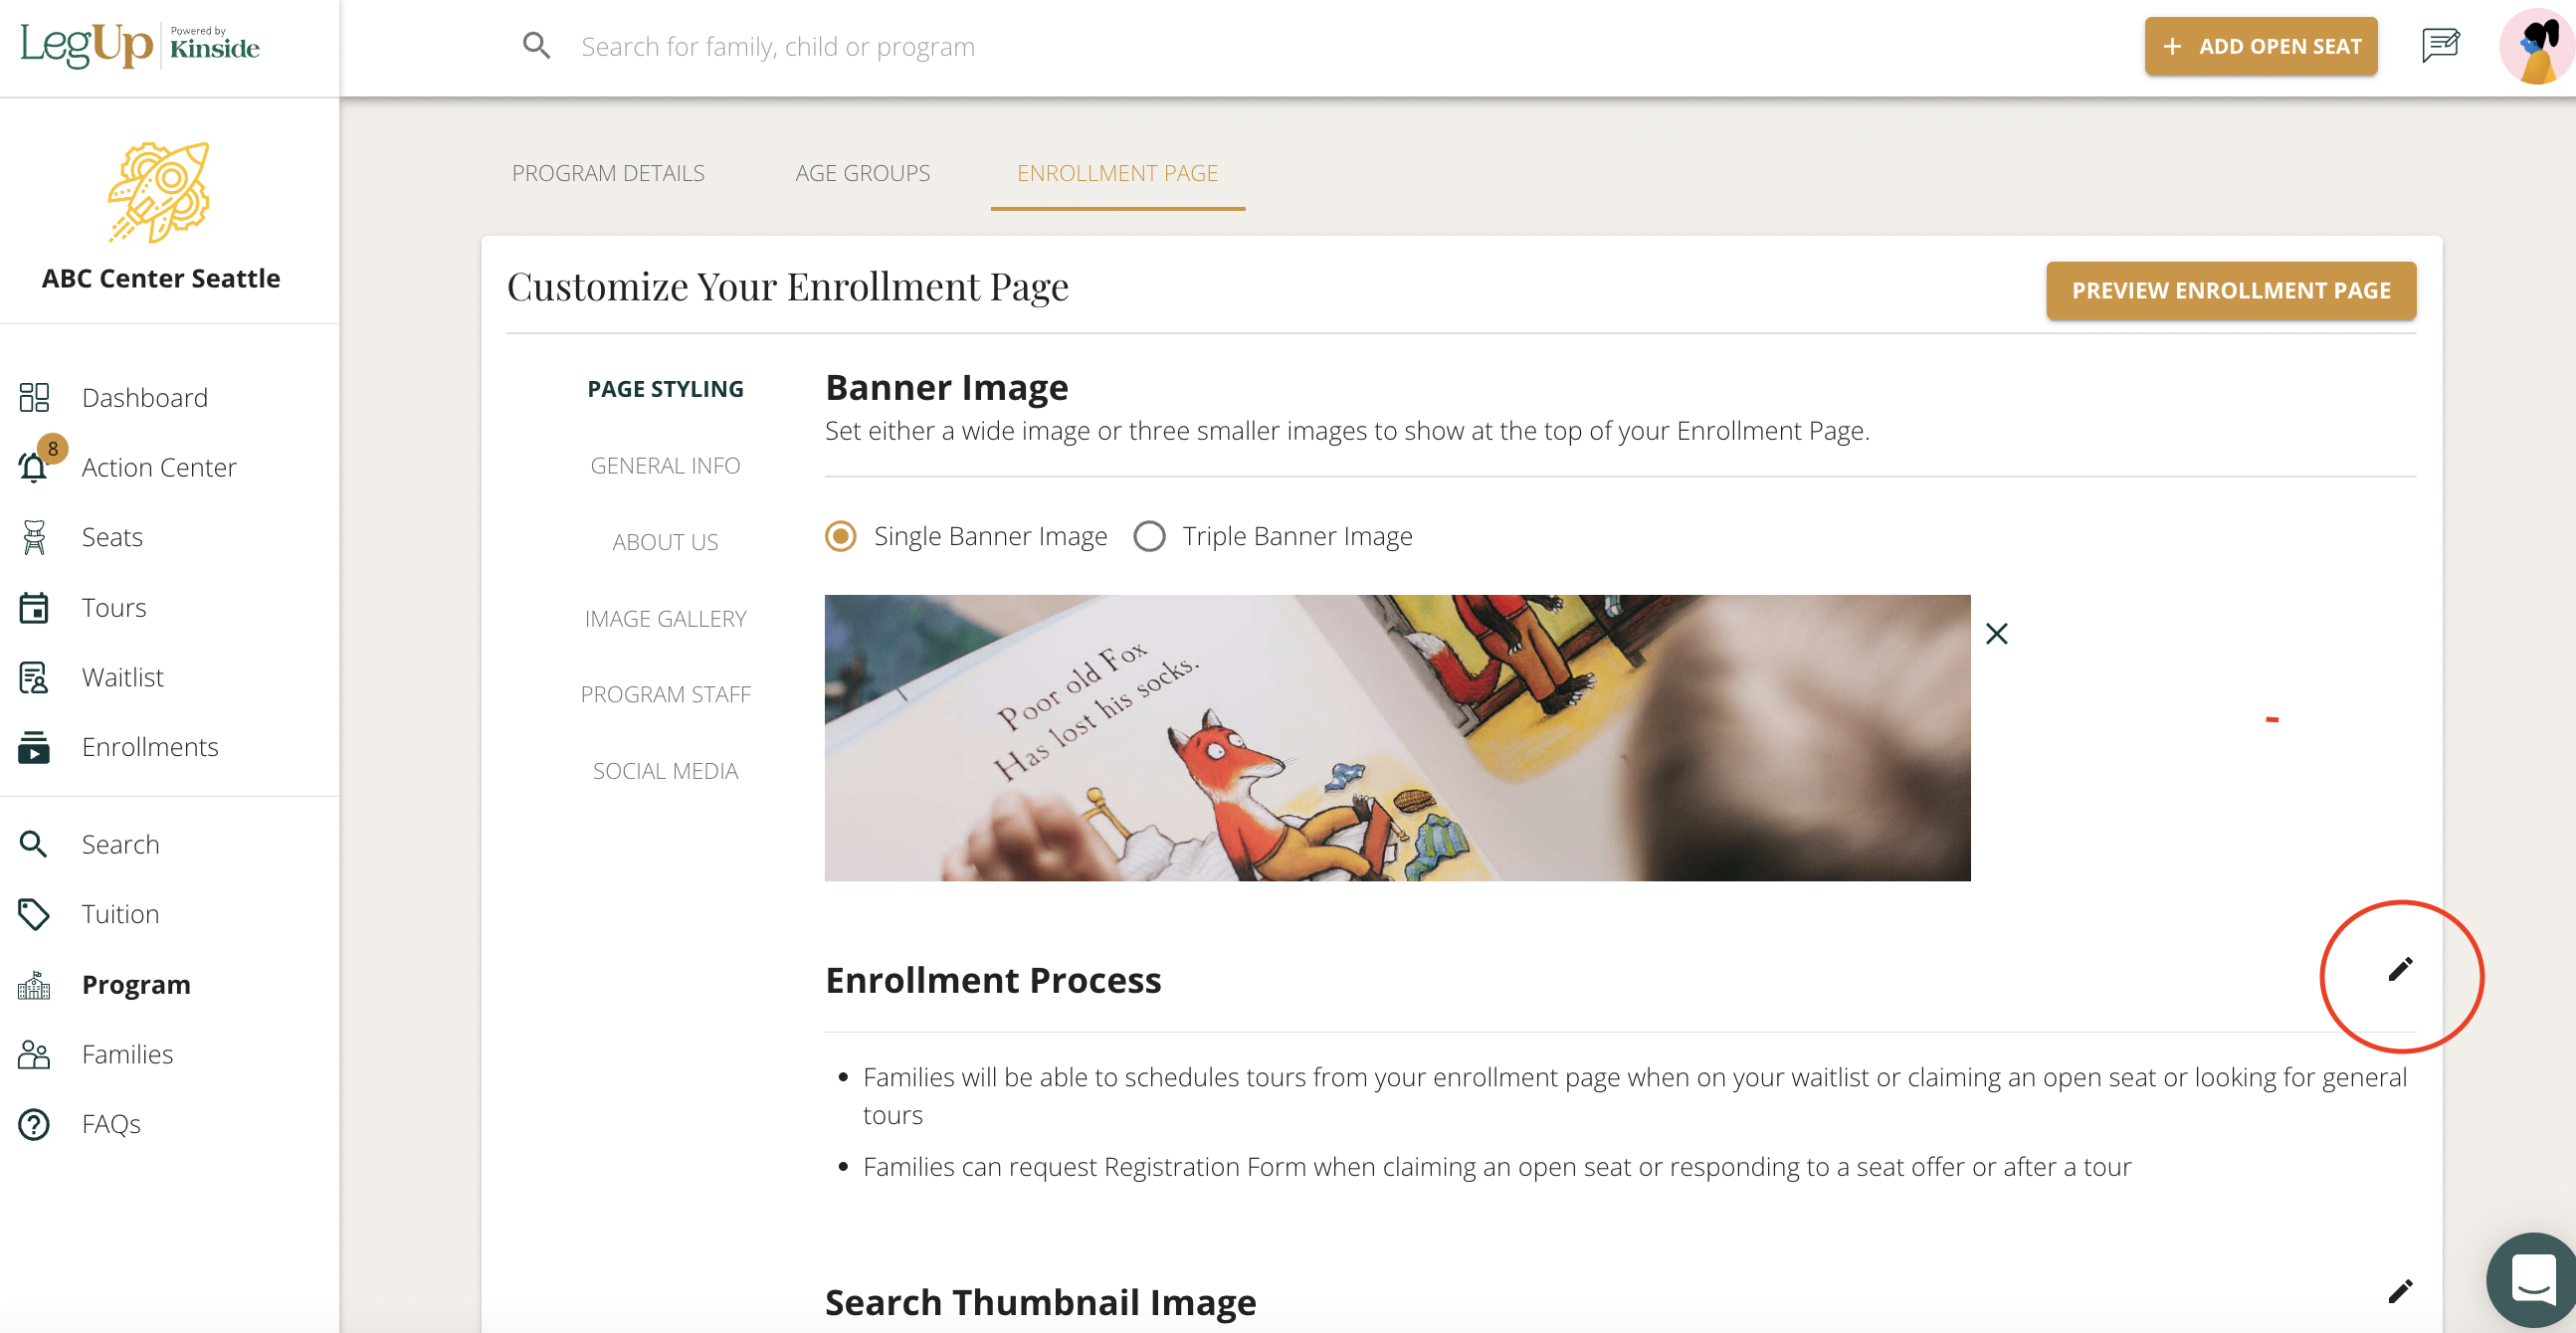Edit Enrollment Process with pencil icon
Viewport: 2576px width, 1333px height.
[x=2400, y=969]
